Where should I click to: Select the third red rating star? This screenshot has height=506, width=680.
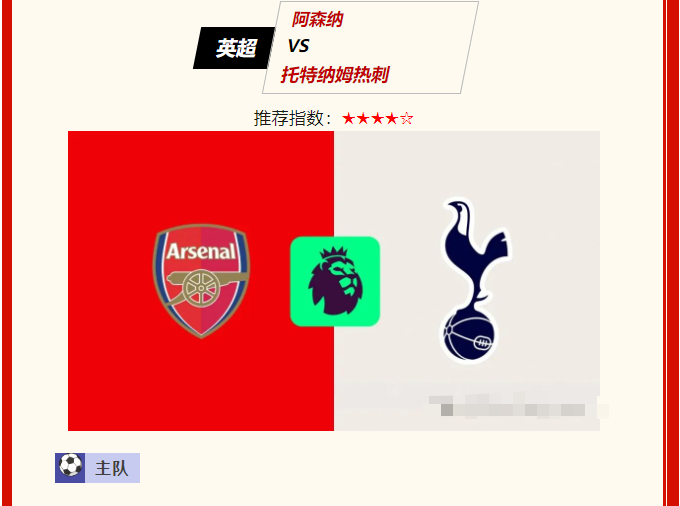[377, 118]
